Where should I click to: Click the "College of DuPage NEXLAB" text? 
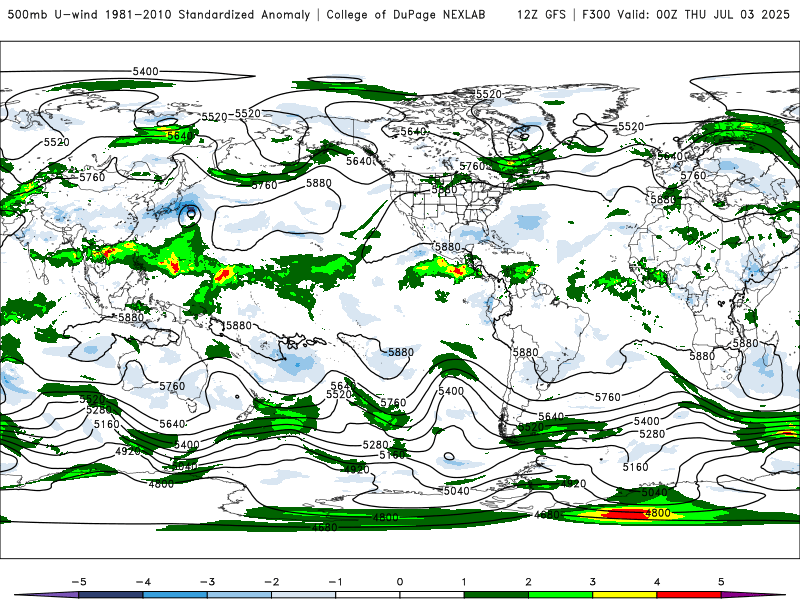coord(406,15)
